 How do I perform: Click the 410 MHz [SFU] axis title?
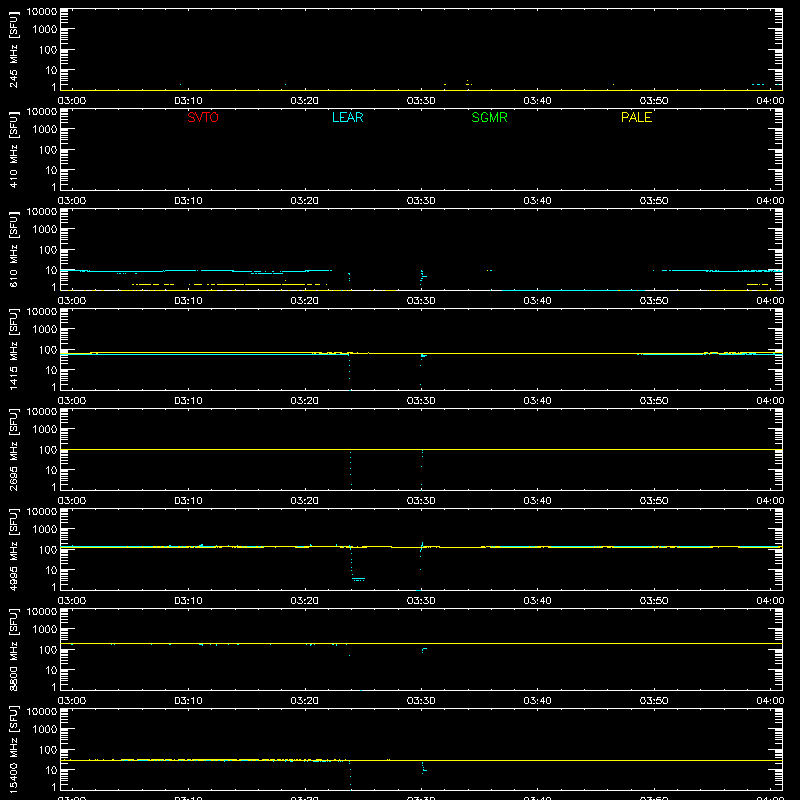pyautogui.click(x=14, y=149)
